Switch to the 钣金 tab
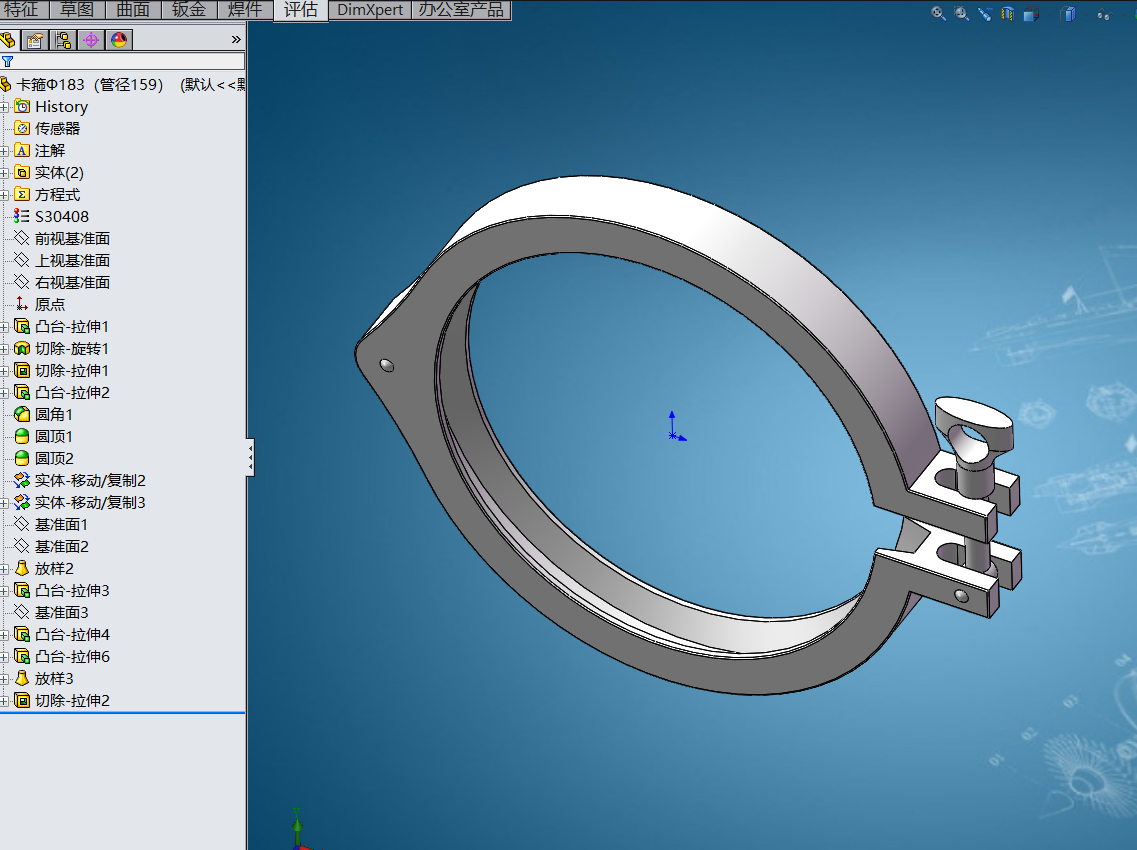1137x850 pixels. pos(189,9)
